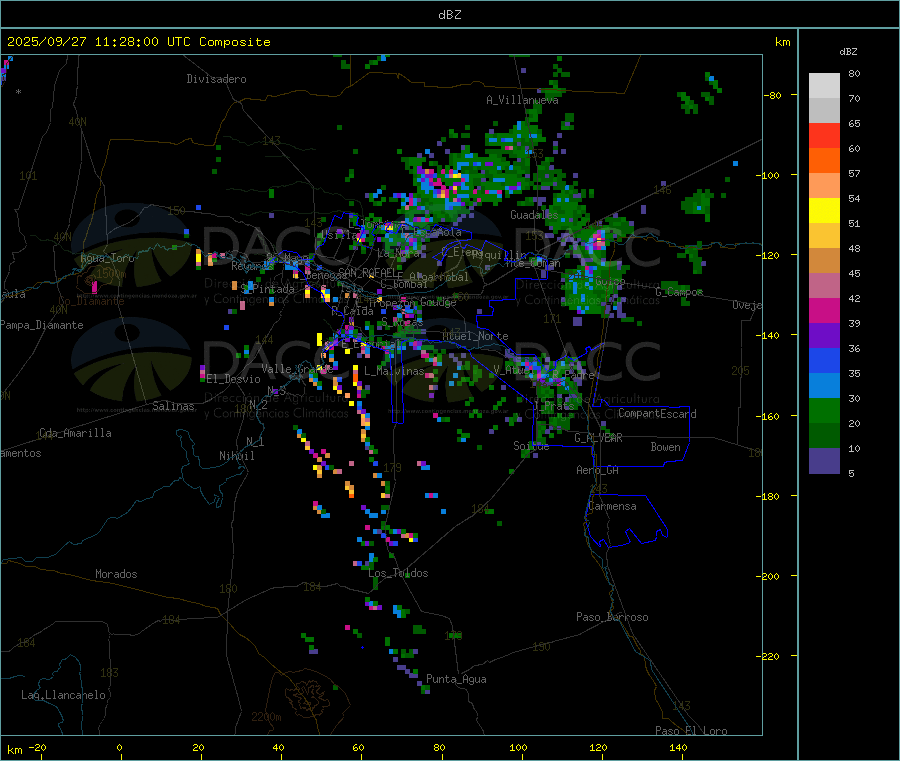Click the Paso_El_Loro label
900x761 pixels.
point(691,731)
